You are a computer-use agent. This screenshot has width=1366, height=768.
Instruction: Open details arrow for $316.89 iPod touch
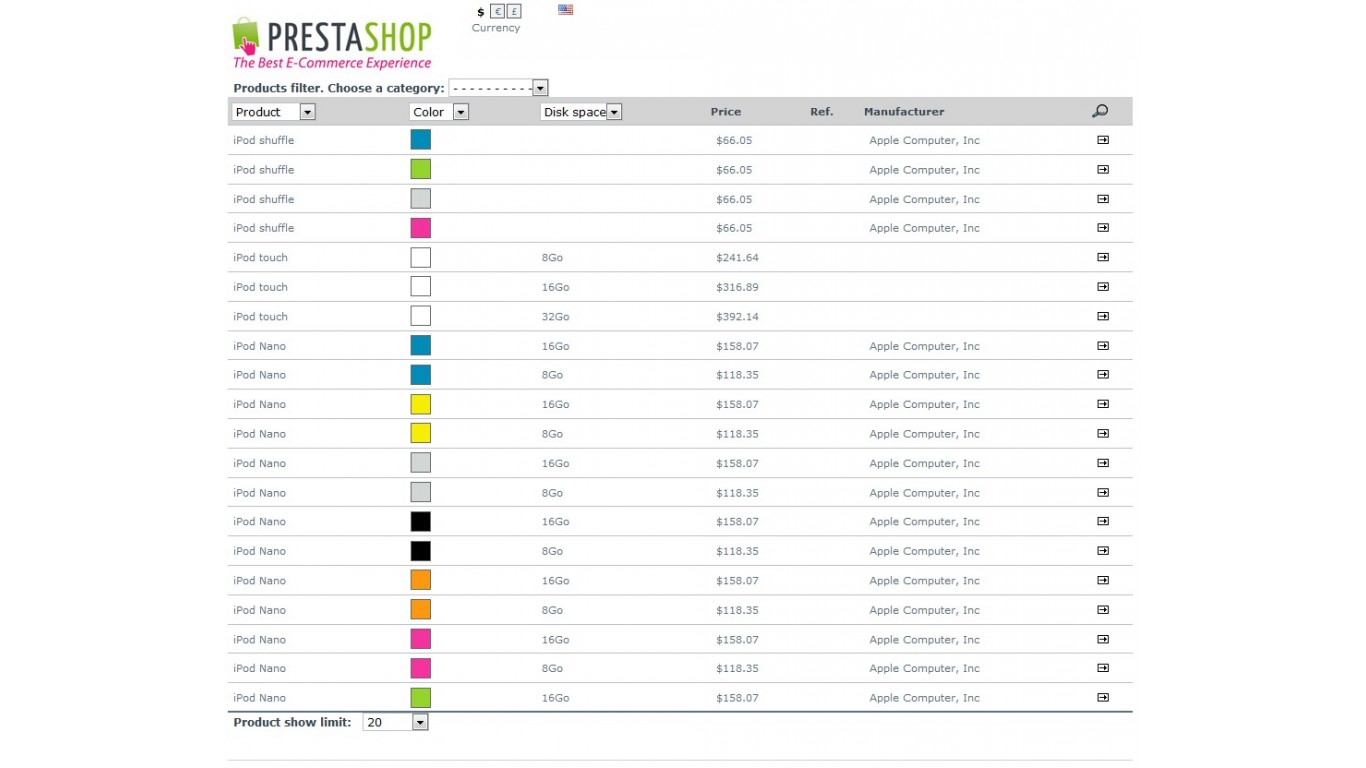[x=1103, y=287]
